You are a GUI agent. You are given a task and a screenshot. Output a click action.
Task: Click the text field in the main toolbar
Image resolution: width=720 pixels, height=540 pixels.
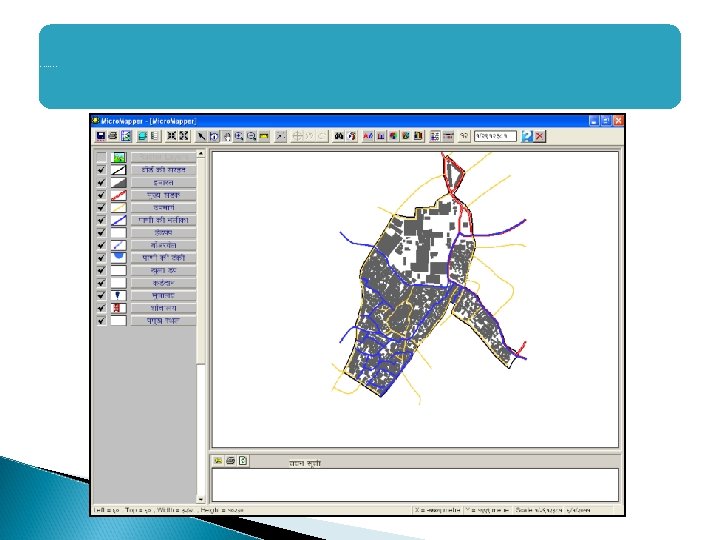point(495,136)
